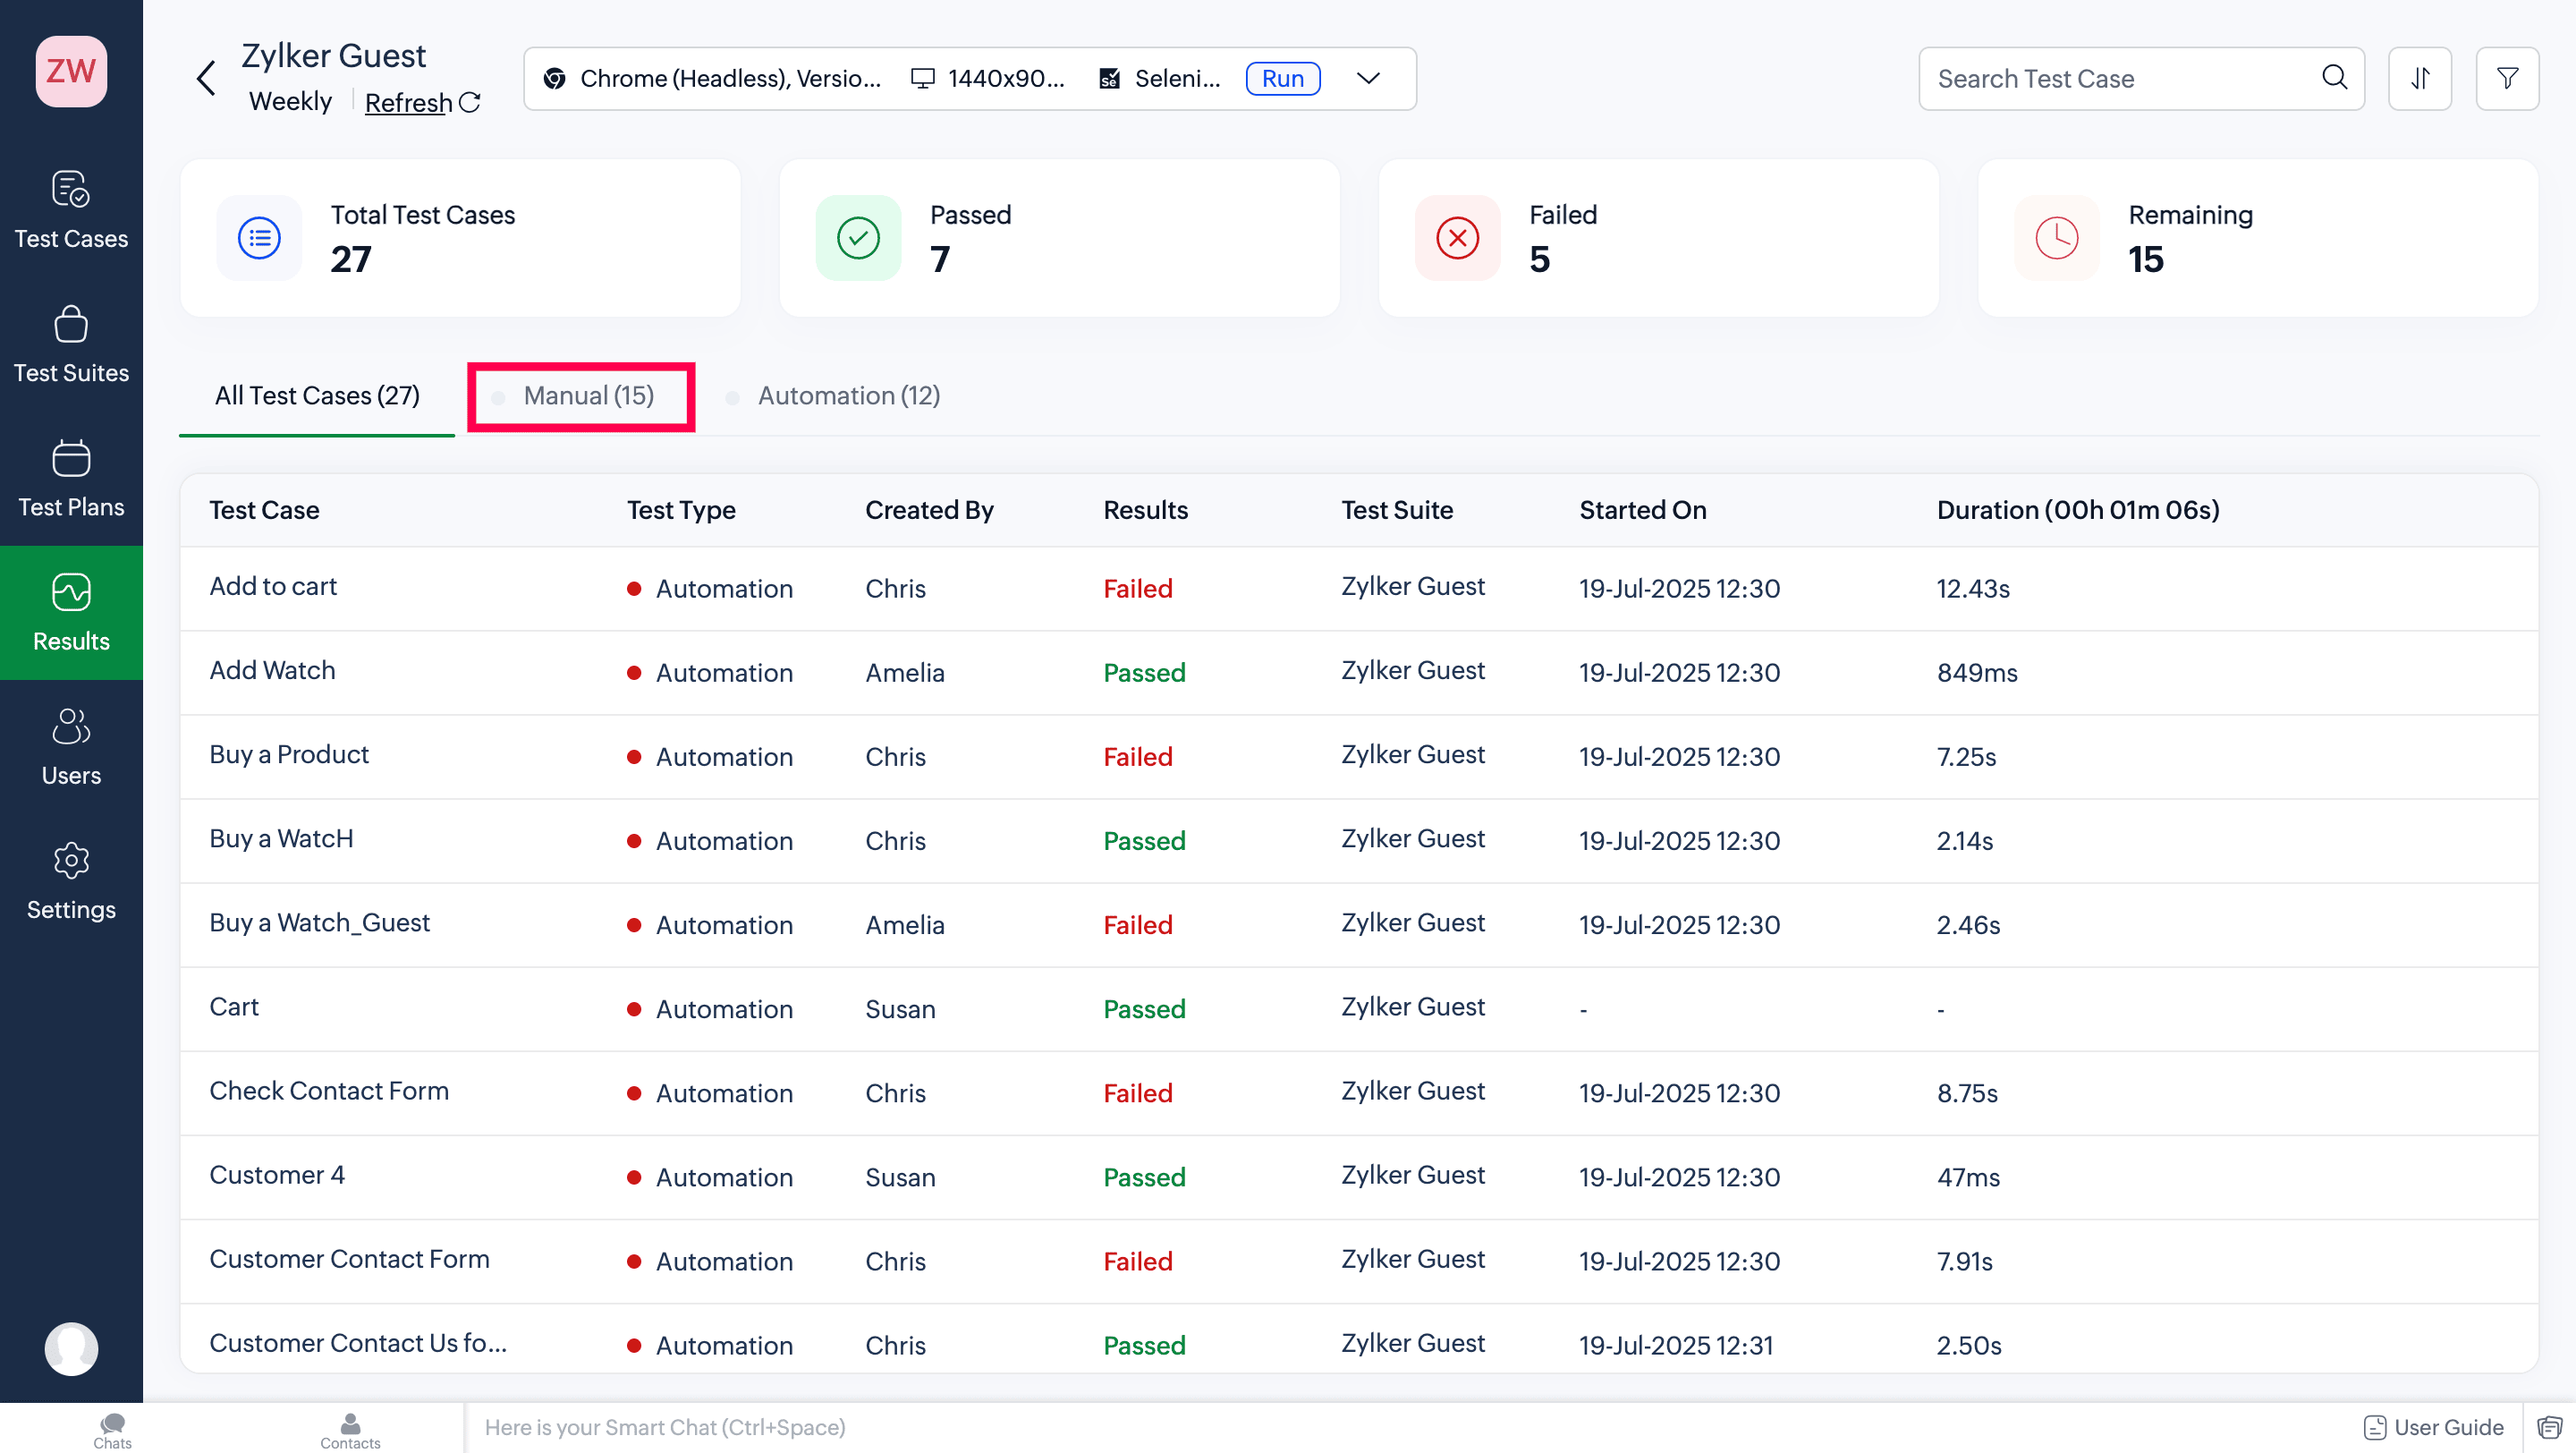Open Test Suites in the sidebar
Image resolution: width=2576 pixels, height=1453 pixels.
(x=71, y=344)
